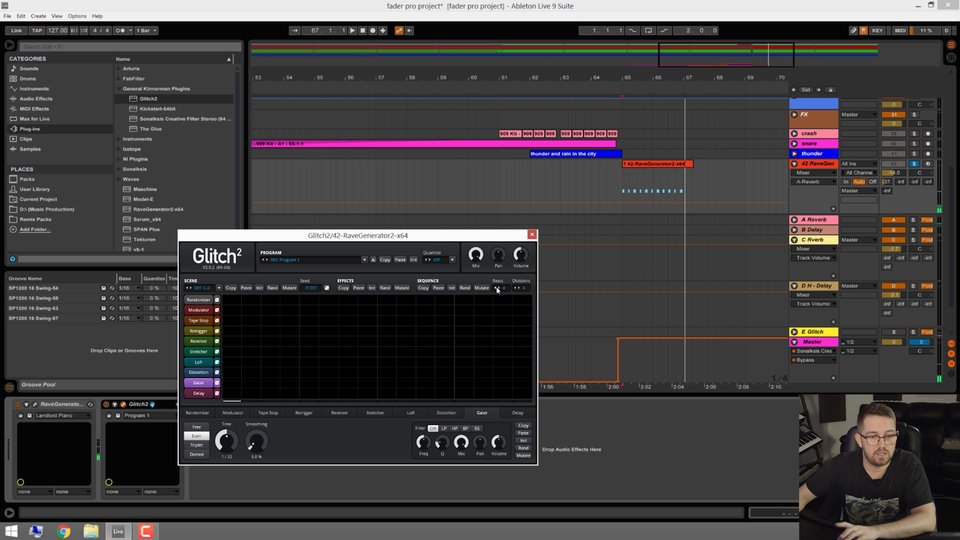The height and width of the screenshot is (540, 960).
Task: Expand the Arturia plugin folder
Action: pyautogui.click(x=118, y=69)
